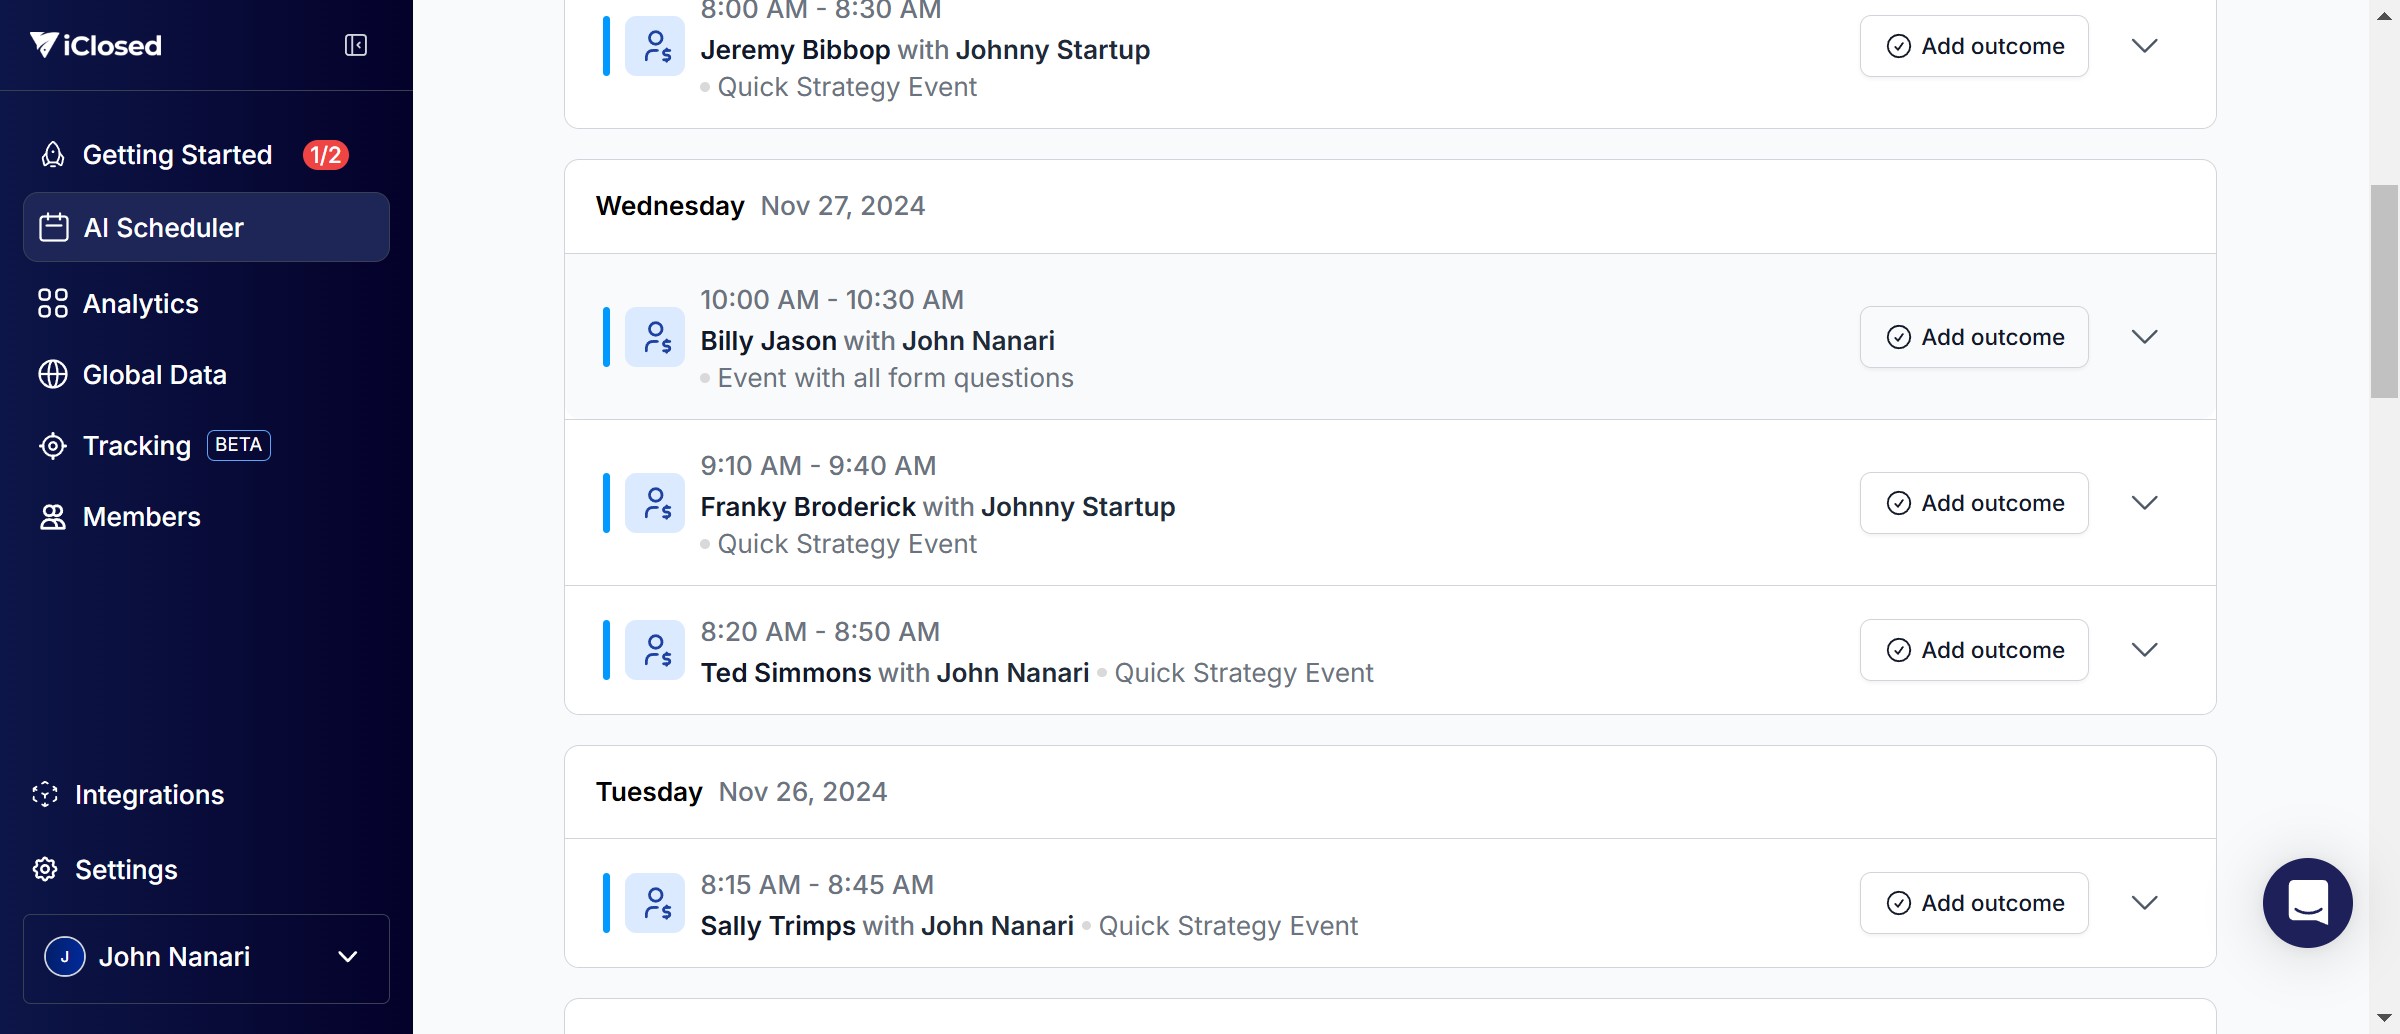
Task: Expand Billy Jason's event details
Action: click(x=2144, y=337)
